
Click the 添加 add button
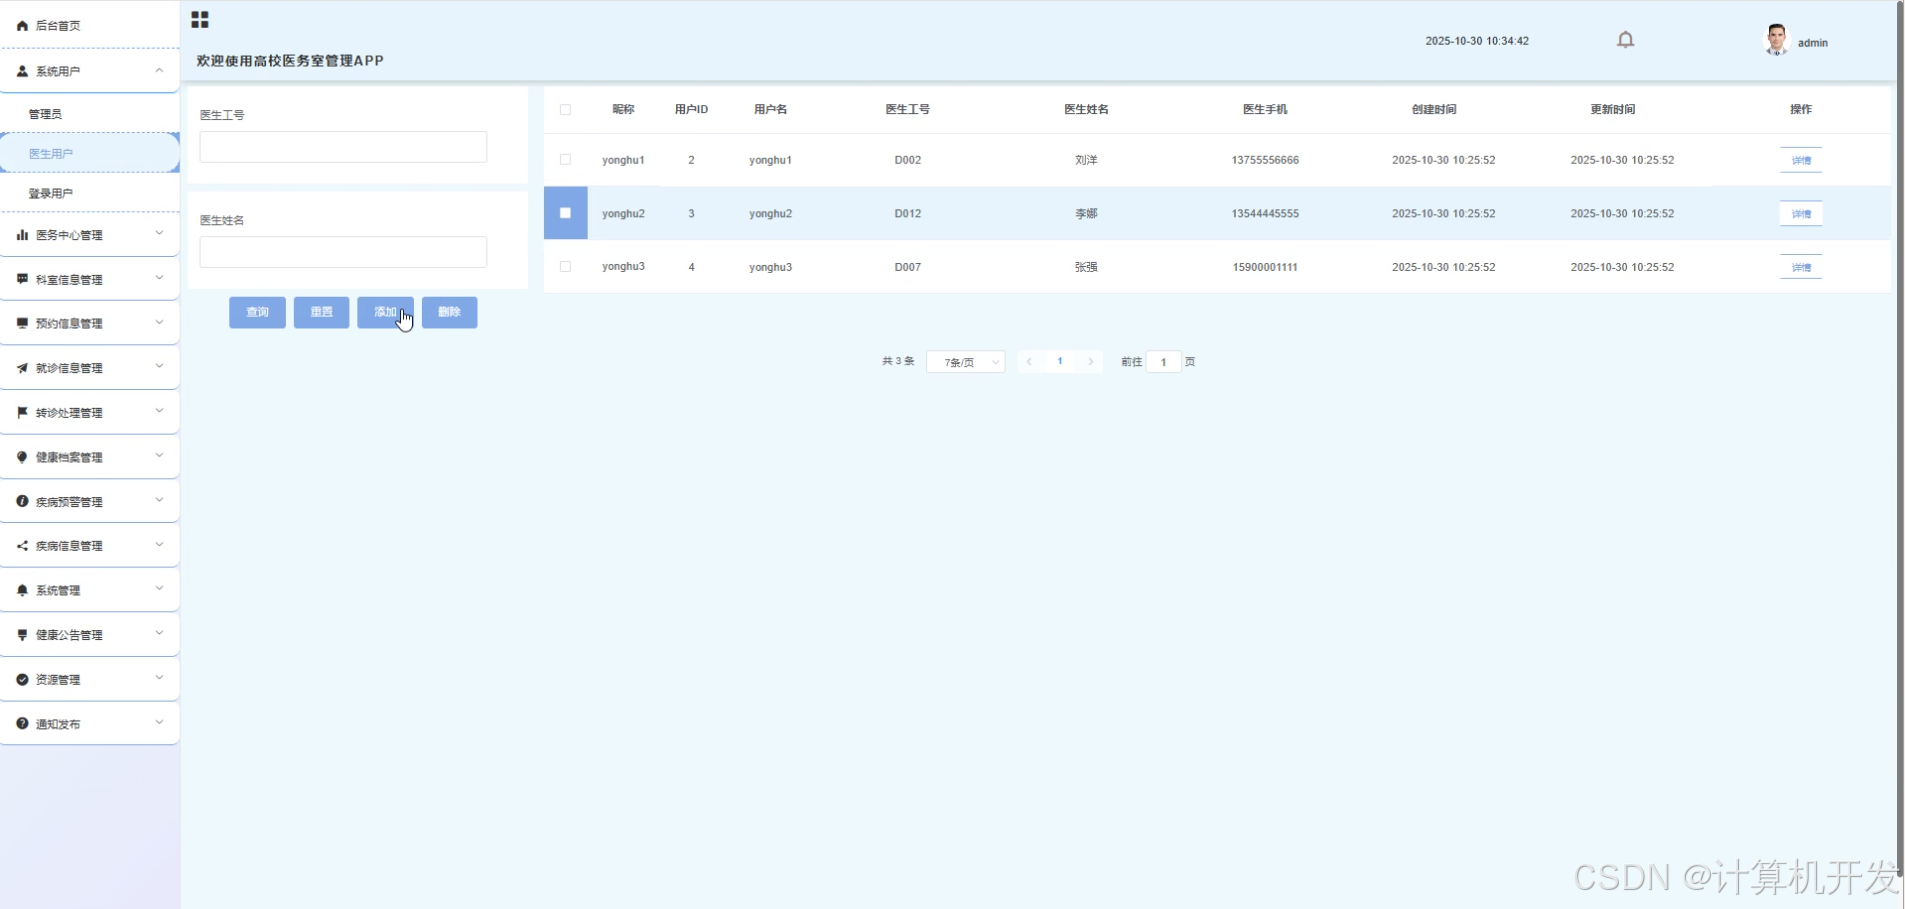(x=385, y=312)
